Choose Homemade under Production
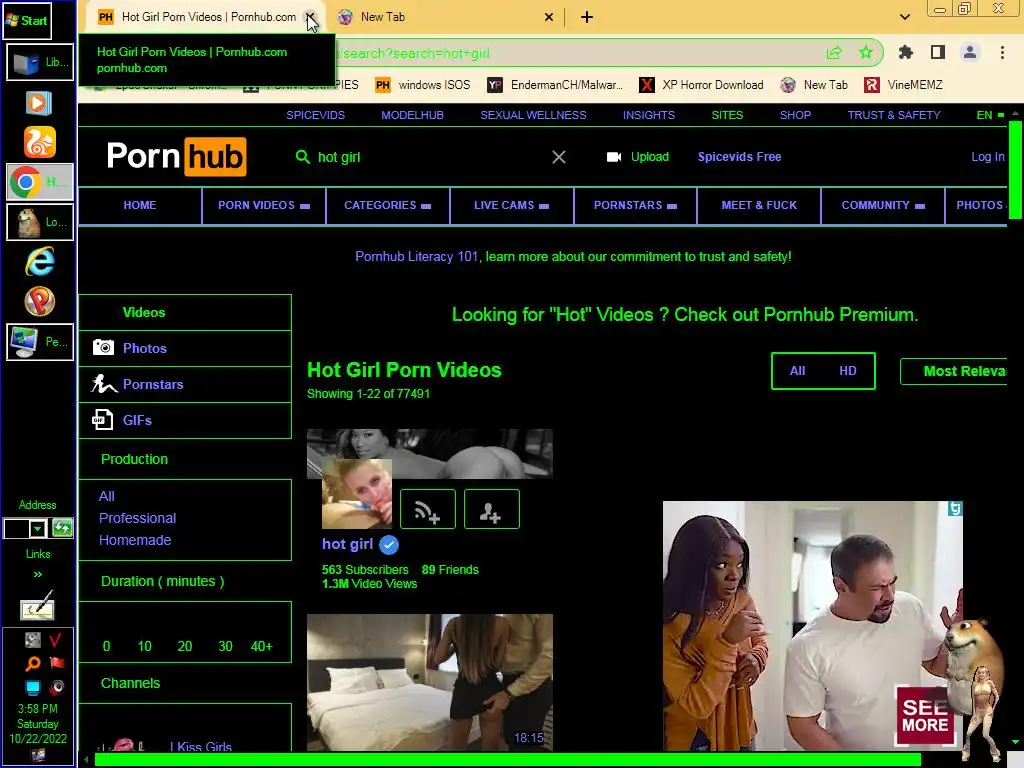 point(135,540)
